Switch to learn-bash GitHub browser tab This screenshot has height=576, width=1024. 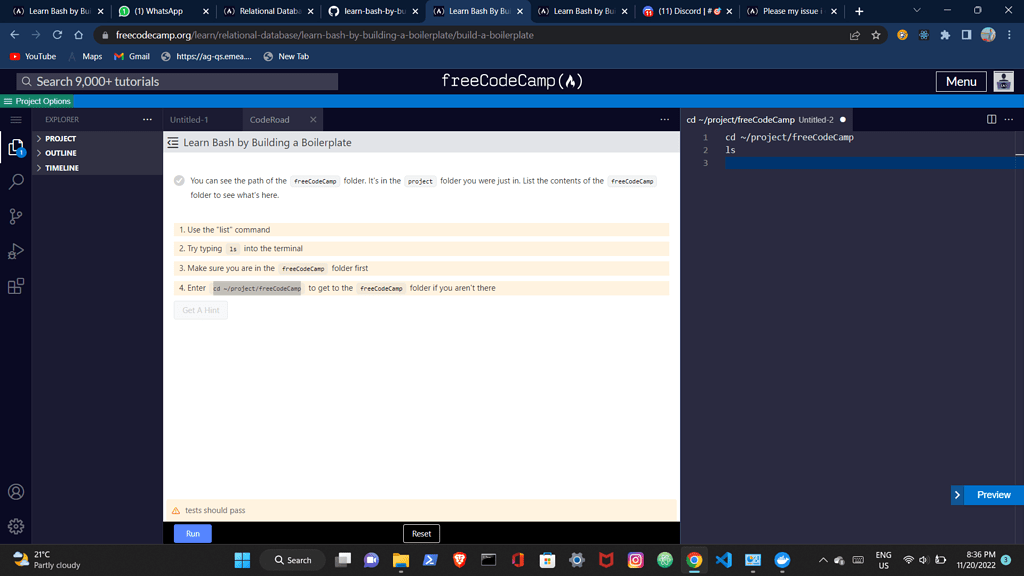coord(373,11)
